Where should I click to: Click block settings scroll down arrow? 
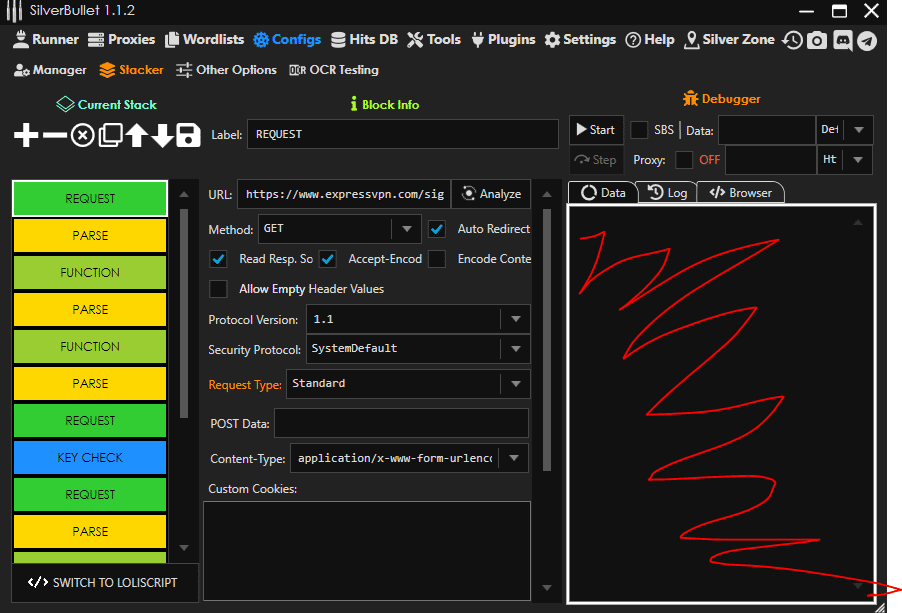coord(547,588)
